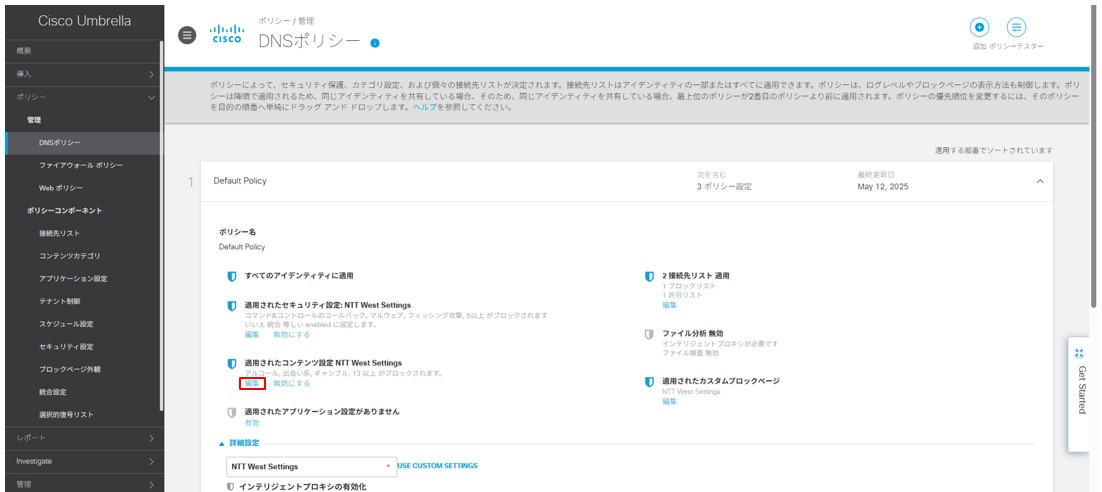Select ファイアウォール ポリシー in sidebar

pos(81,165)
